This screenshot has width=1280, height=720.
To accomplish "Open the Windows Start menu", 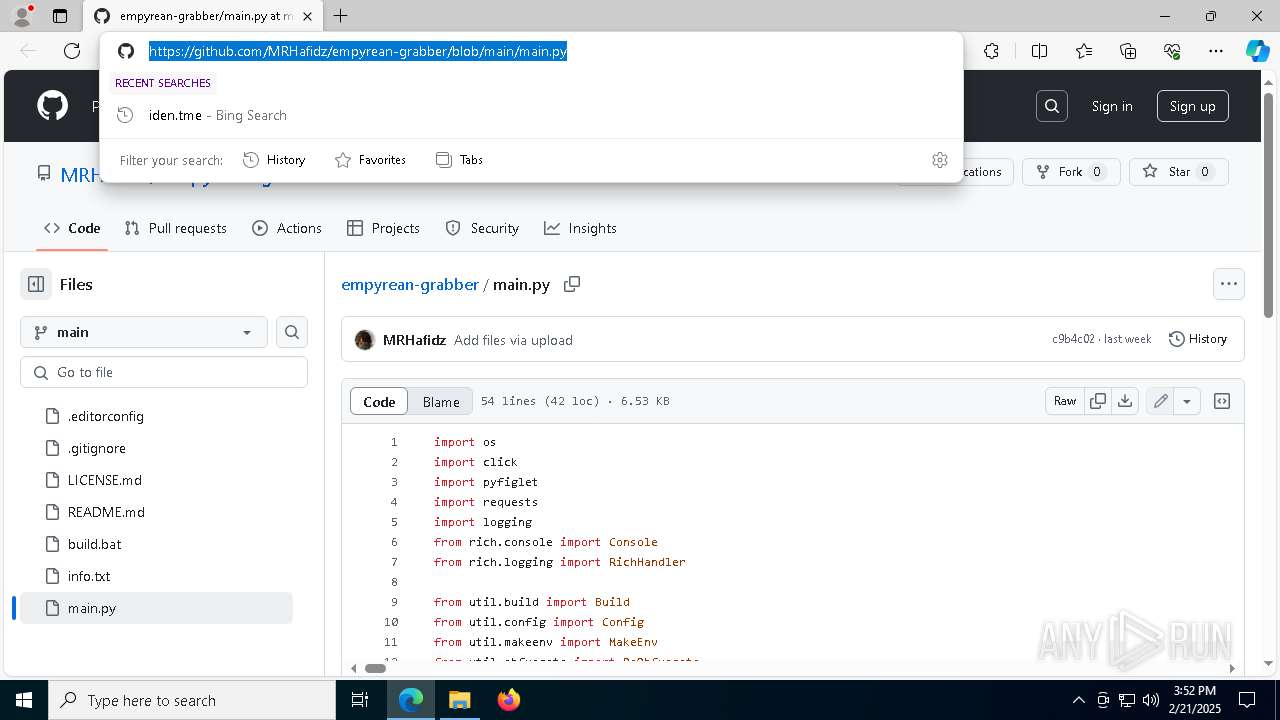I will pos(24,700).
